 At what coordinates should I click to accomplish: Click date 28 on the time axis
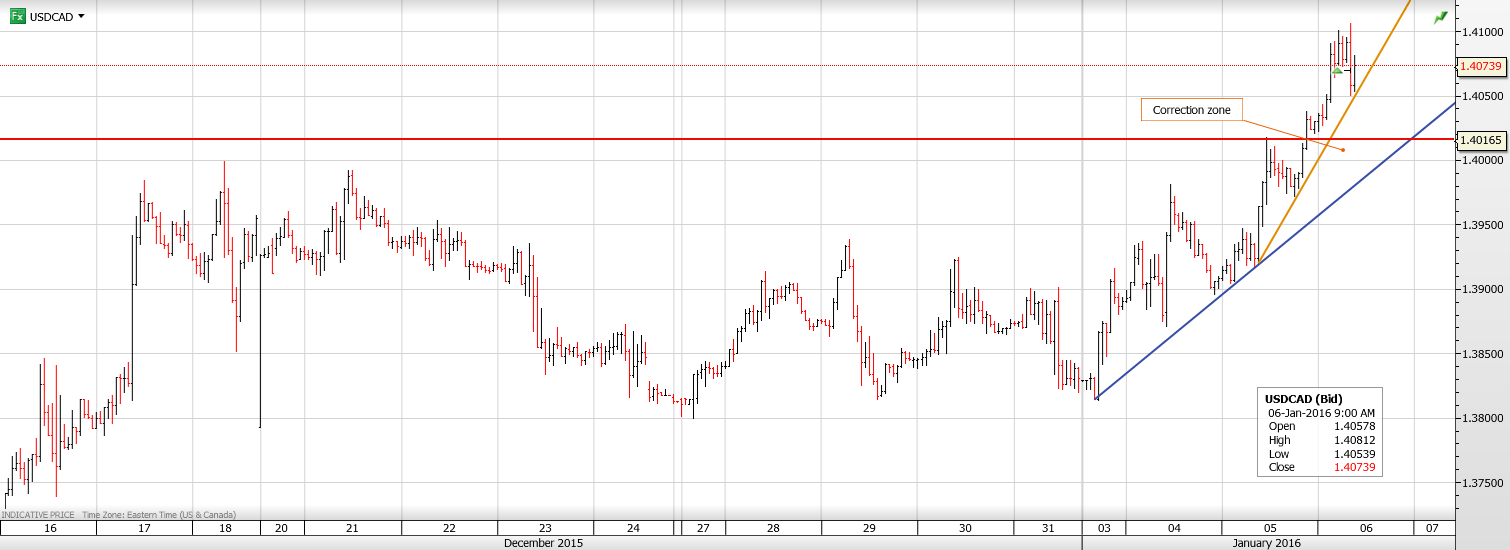(x=773, y=528)
